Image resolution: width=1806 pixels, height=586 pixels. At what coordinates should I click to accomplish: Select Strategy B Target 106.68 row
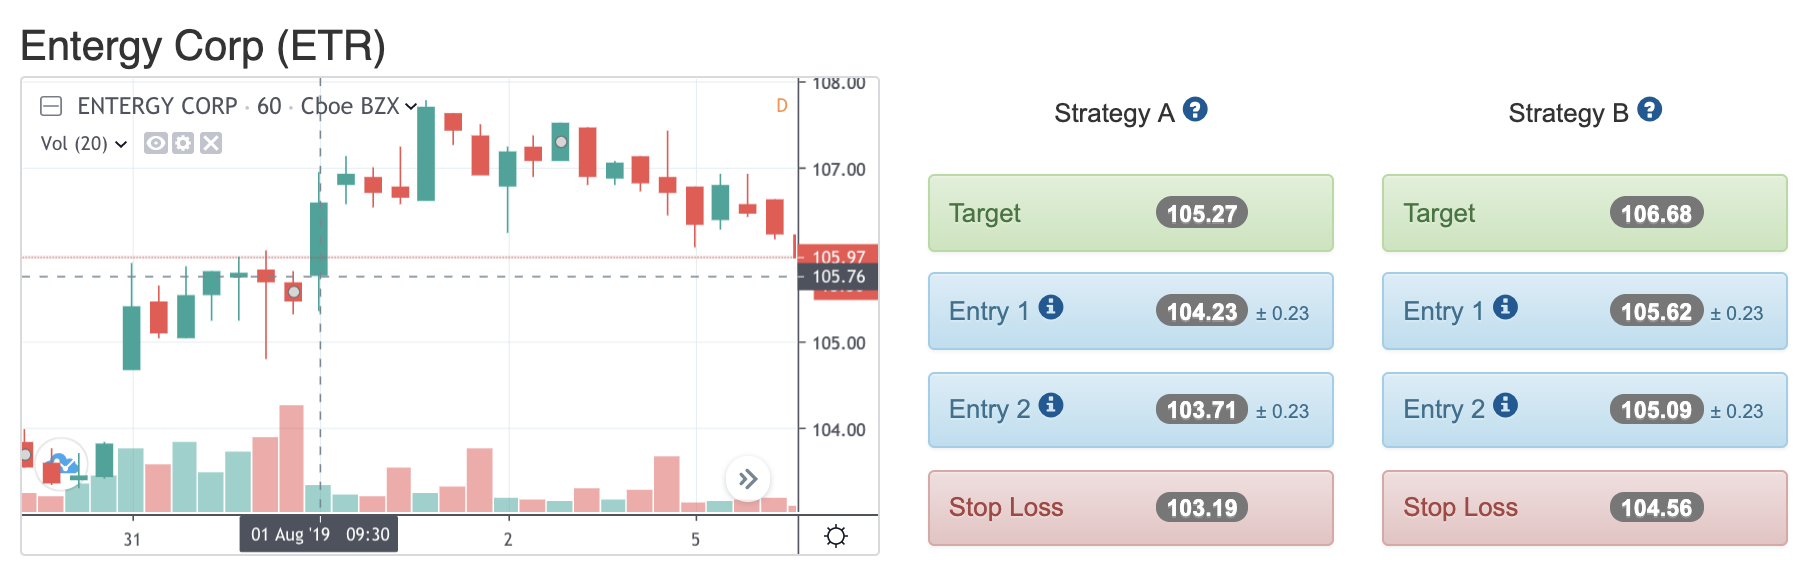pos(1585,213)
